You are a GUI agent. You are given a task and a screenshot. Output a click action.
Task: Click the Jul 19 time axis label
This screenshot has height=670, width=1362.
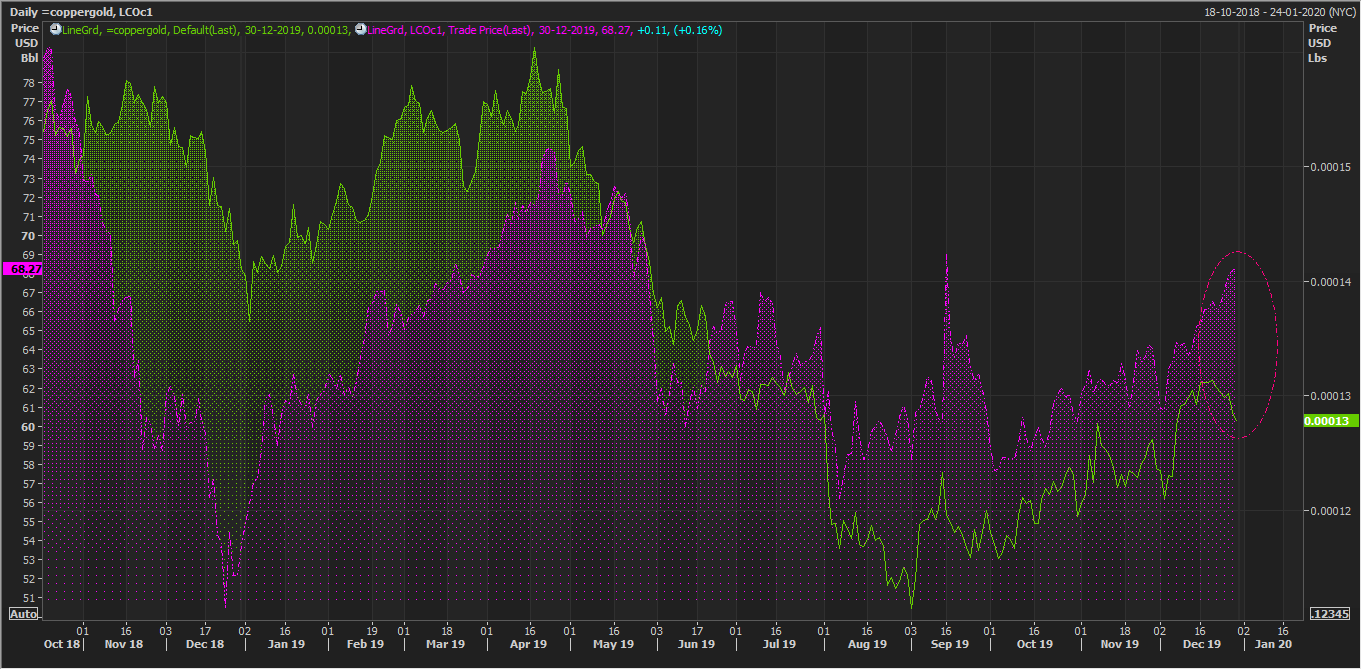(777, 644)
